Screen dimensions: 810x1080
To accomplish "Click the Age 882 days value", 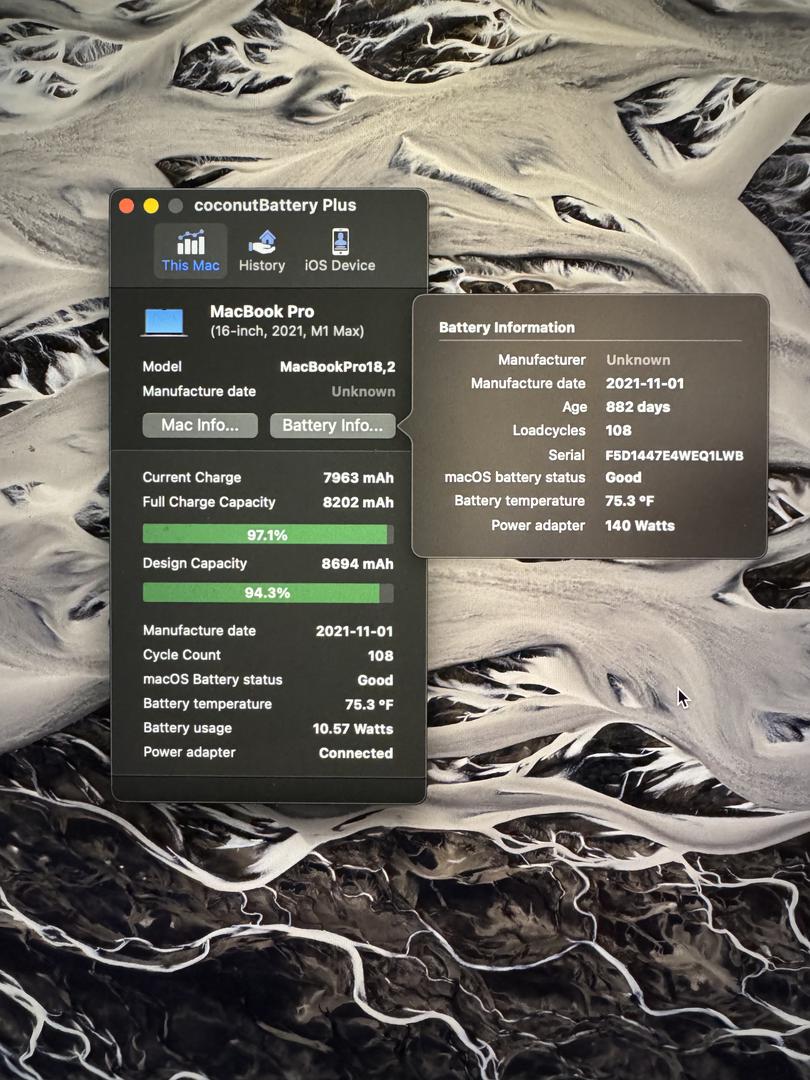I will coord(638,407).
